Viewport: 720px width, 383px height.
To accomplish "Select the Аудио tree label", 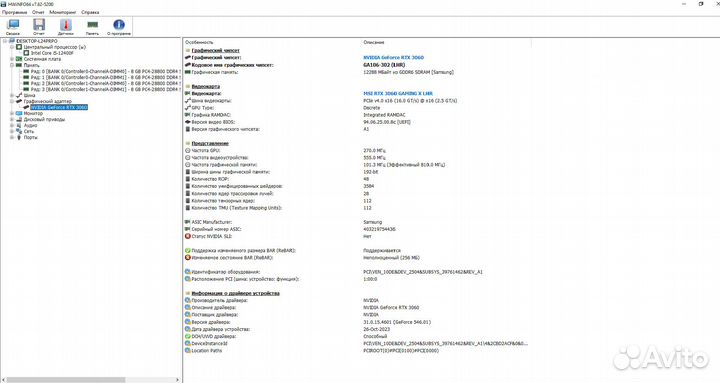I will tap(30, 125).
